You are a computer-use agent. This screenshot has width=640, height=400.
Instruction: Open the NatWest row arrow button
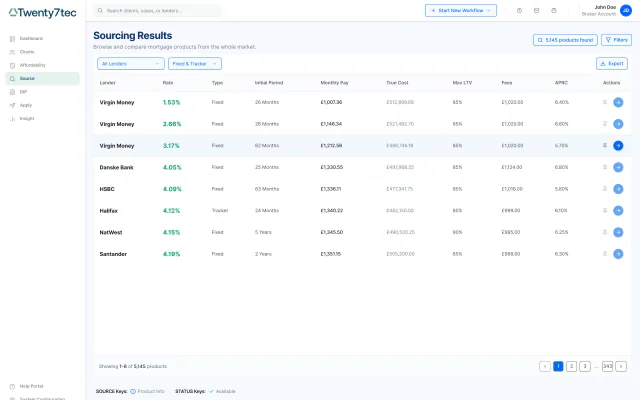(618, 232)
